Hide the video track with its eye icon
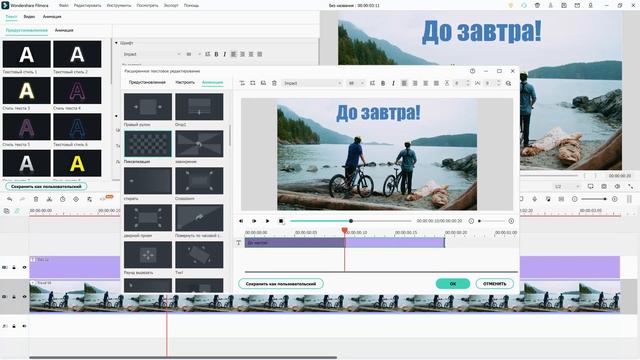 24,297
